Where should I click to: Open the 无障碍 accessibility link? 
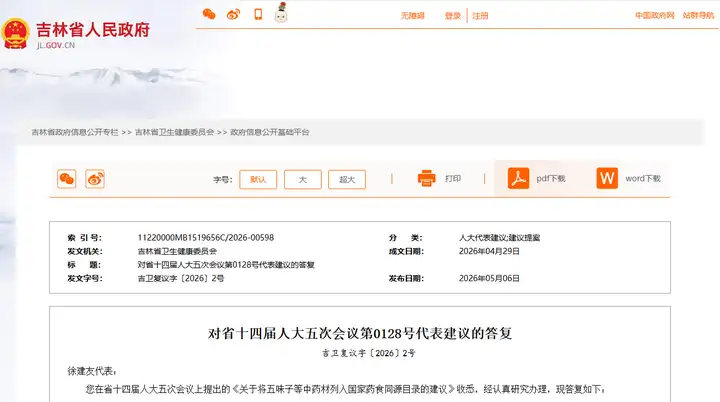tap(412, 16)
